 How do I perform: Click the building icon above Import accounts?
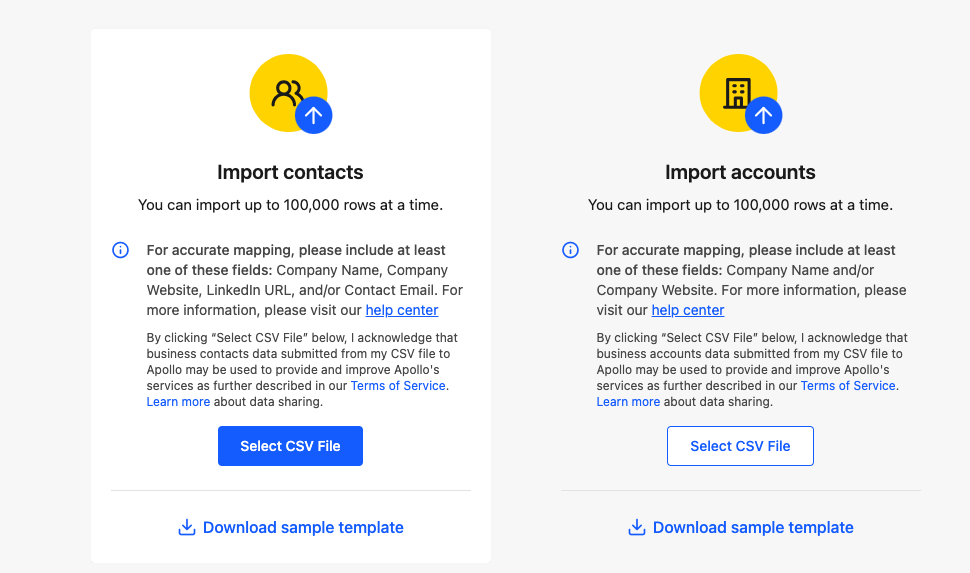pyautogui.click(x=737, y=93)
